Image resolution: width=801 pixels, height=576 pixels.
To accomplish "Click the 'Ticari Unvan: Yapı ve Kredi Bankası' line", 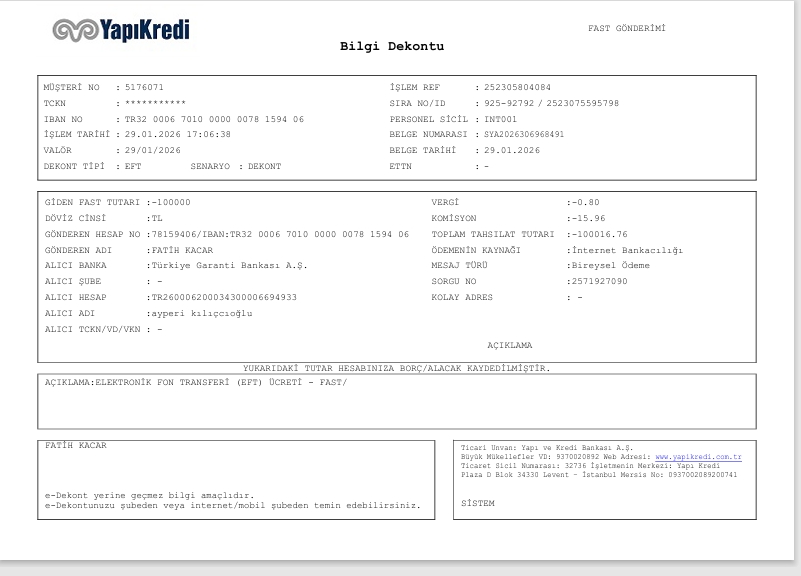I will point(547,448).
